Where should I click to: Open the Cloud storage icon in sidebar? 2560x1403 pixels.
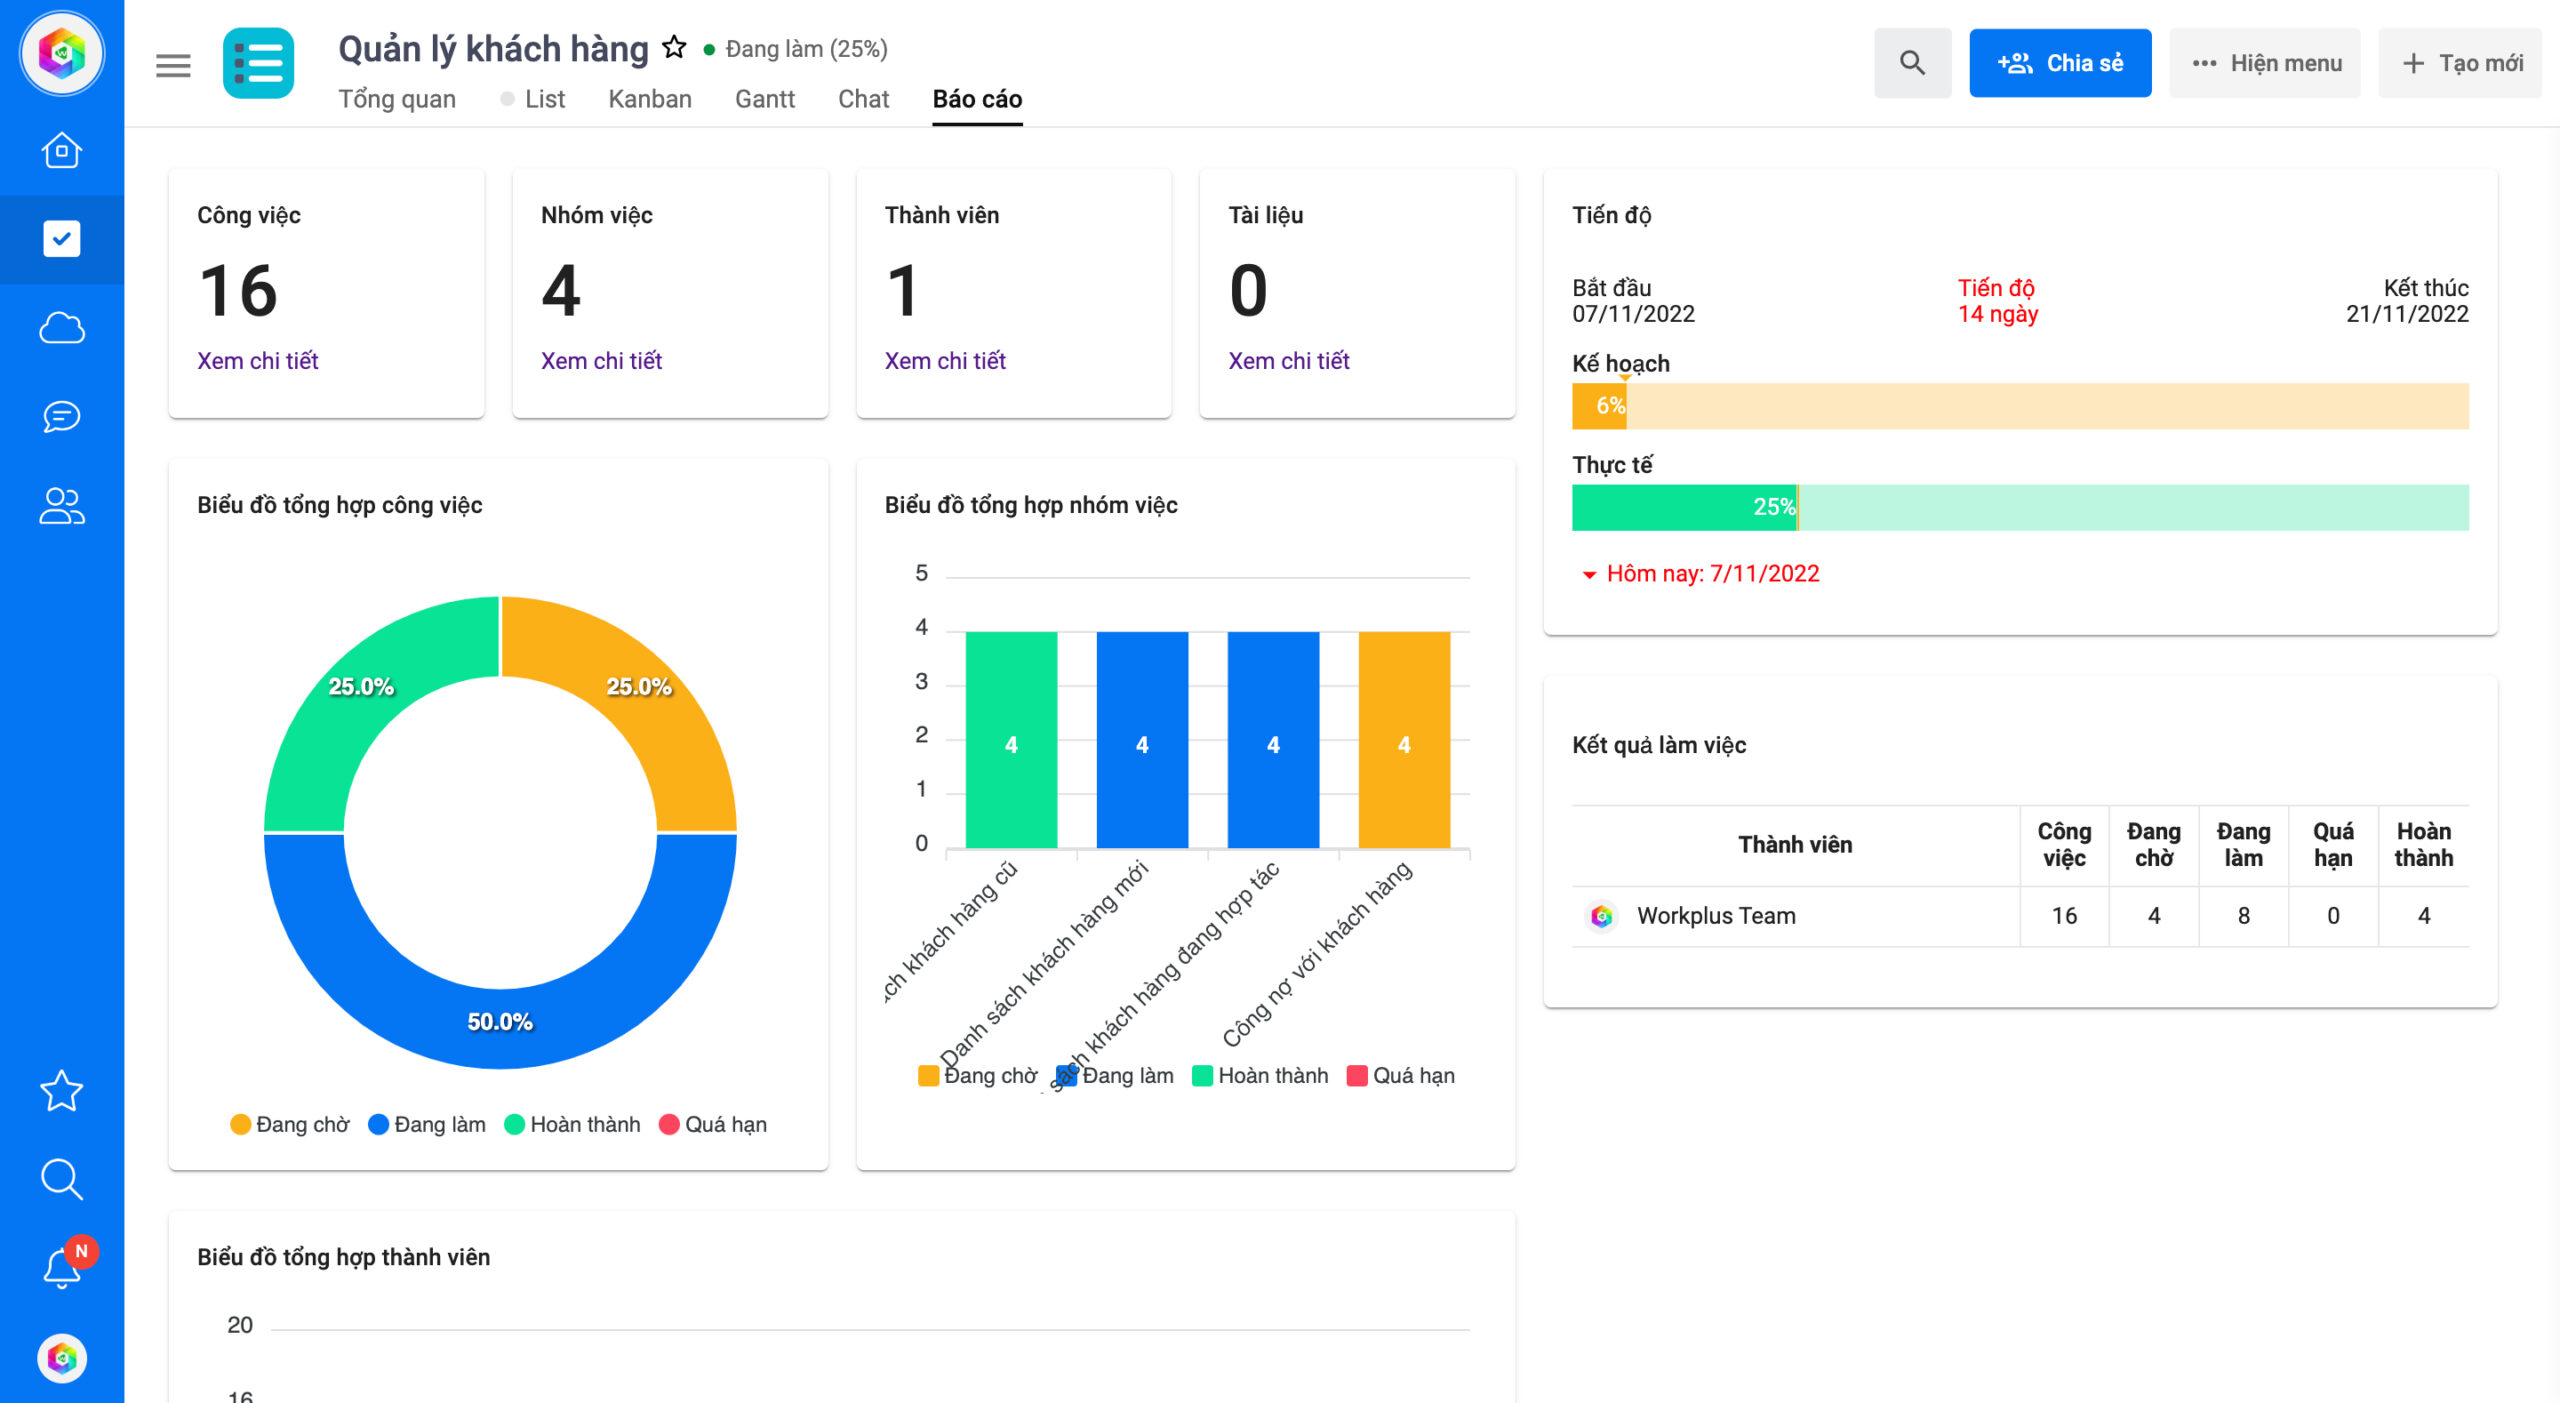tap(62, 327)
